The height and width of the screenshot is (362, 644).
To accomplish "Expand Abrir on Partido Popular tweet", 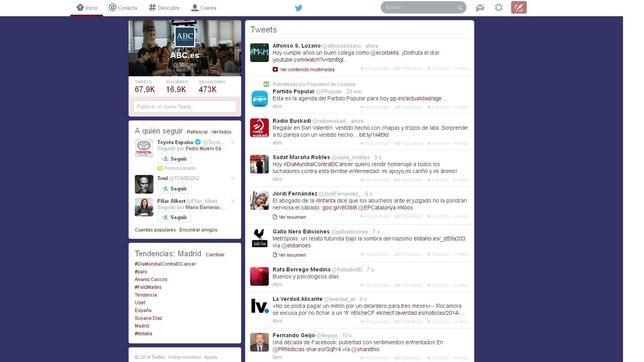I will (x=277, y=106).
